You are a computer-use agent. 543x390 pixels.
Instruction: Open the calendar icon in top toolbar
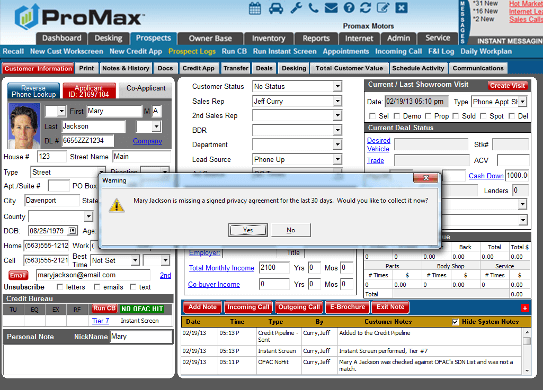(255, 8)
